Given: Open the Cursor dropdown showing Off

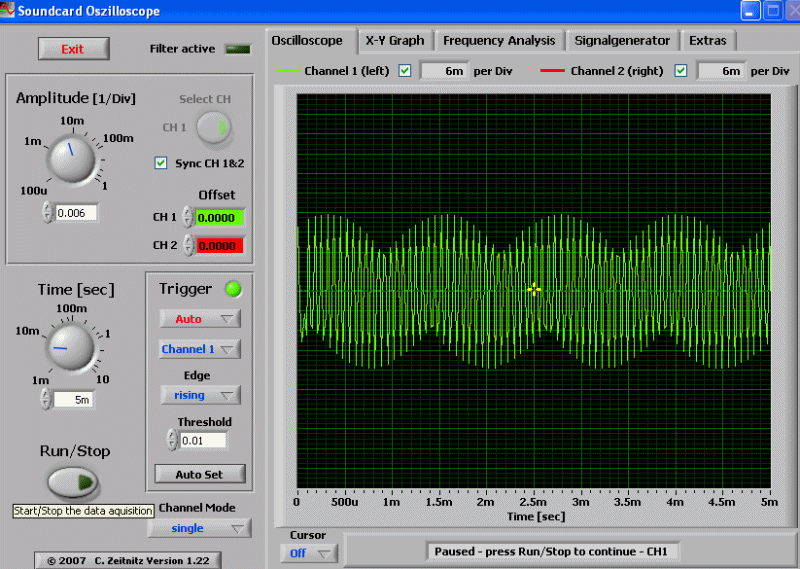Looking at the screenshot, I should tap(308, 553).
